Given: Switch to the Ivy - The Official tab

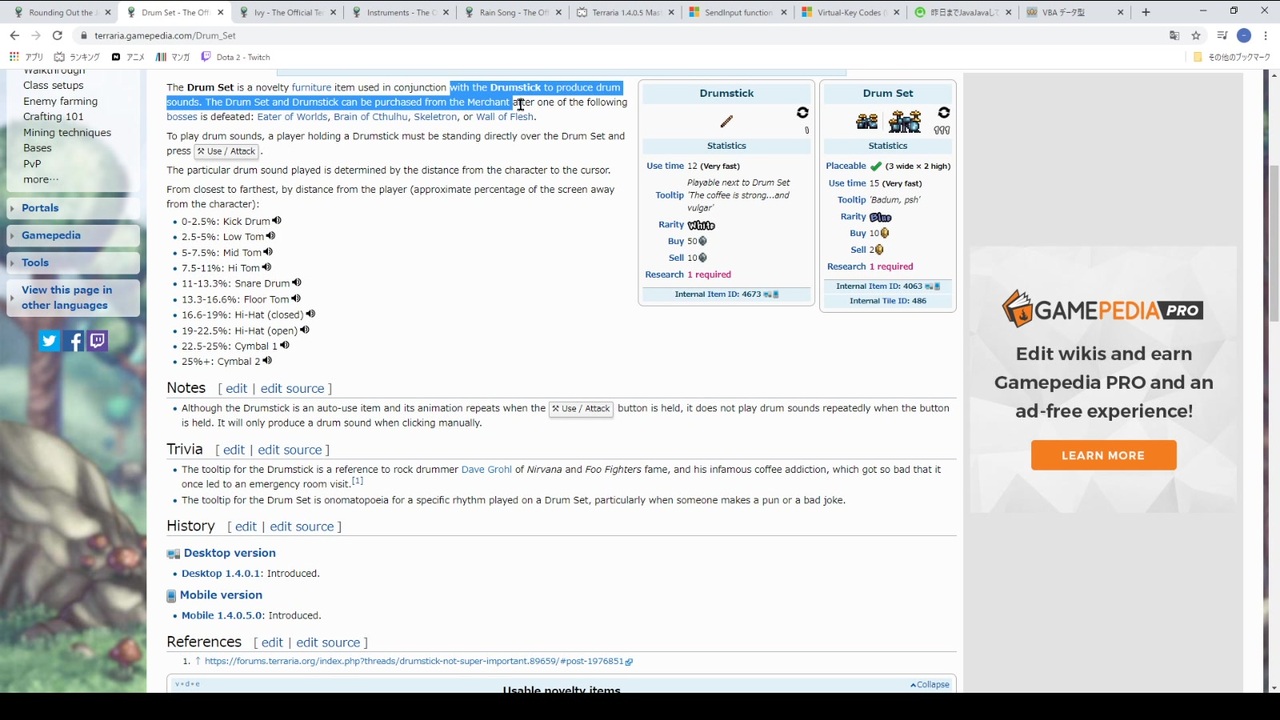Looking at the screenshot, I should click(x=287, y=12).
